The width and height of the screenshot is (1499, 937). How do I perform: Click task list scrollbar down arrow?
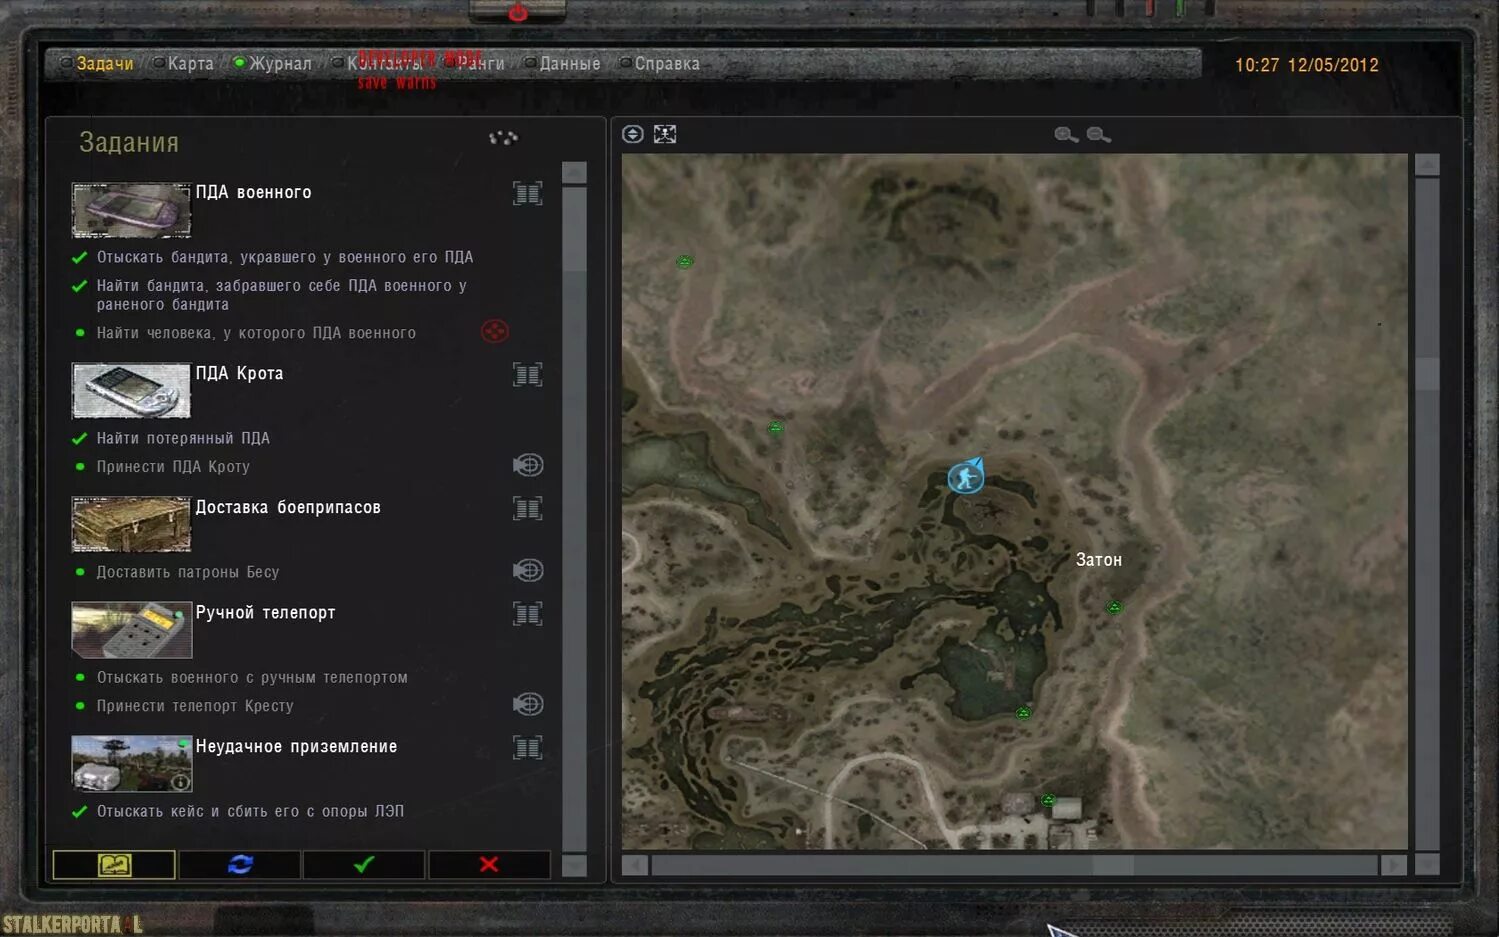[574, 866]
